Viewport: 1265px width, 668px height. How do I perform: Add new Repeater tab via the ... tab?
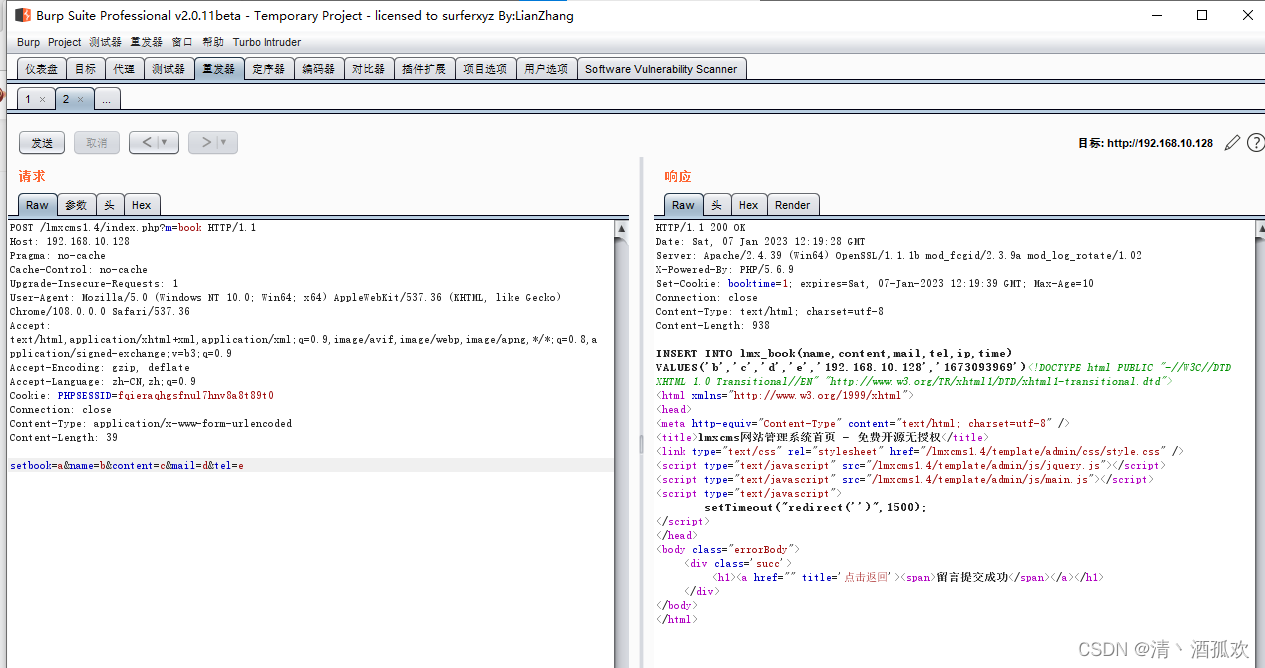pos(106,99)
